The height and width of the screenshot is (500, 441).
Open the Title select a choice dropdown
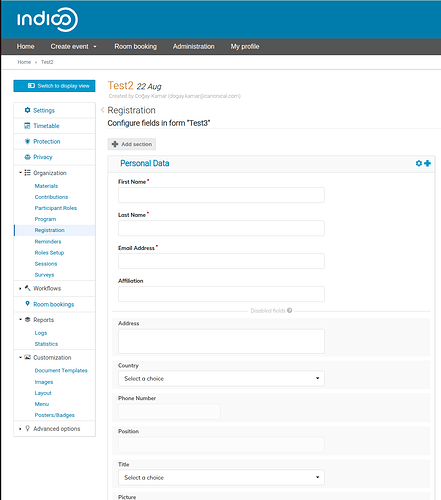(221, 478)
